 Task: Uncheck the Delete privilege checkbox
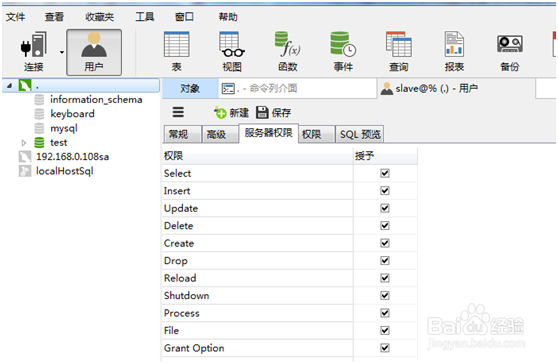[385, 226]
